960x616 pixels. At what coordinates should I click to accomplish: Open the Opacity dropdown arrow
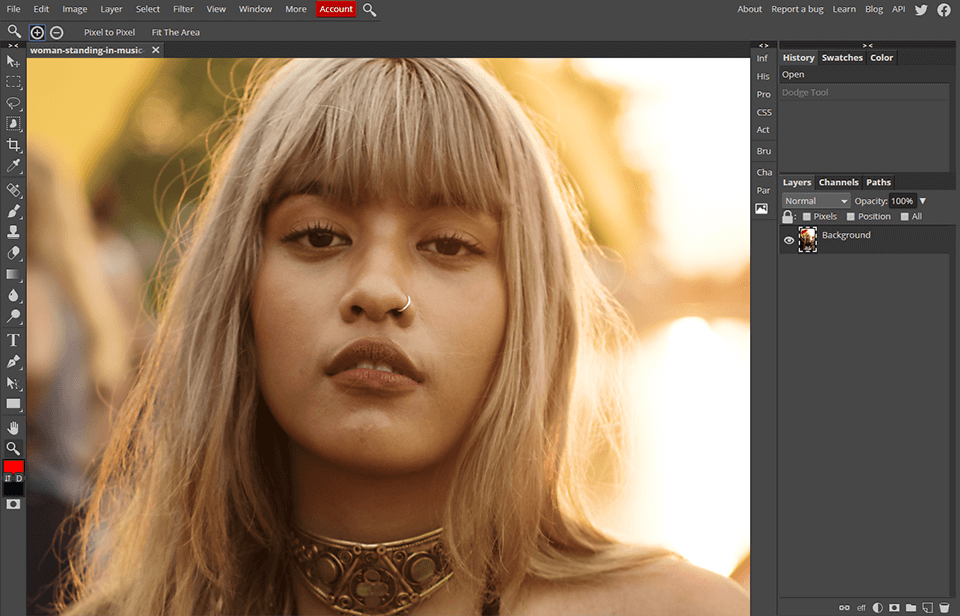pos(924,200)
